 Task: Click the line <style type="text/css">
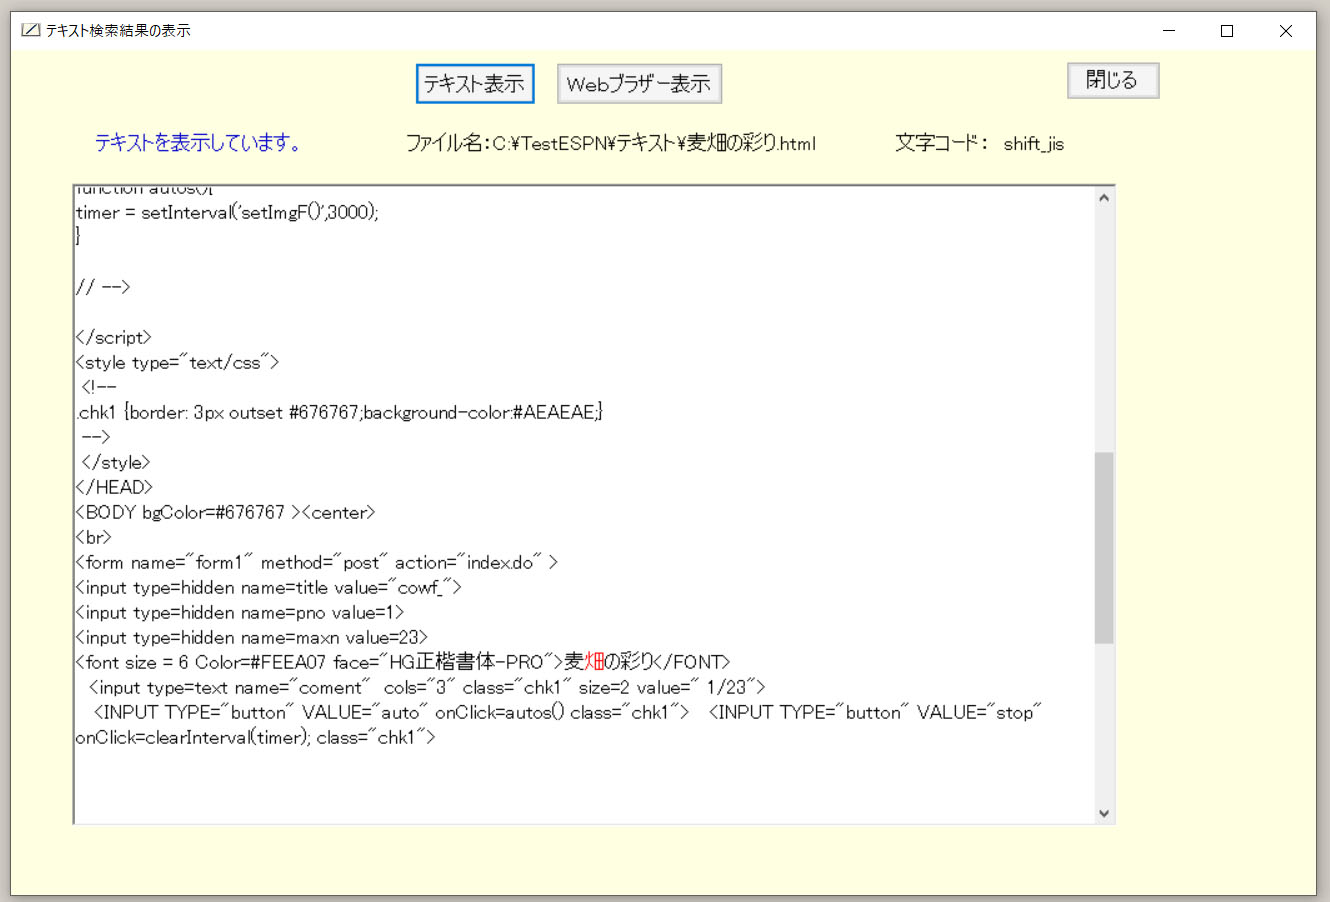click(x=177, y=362)
